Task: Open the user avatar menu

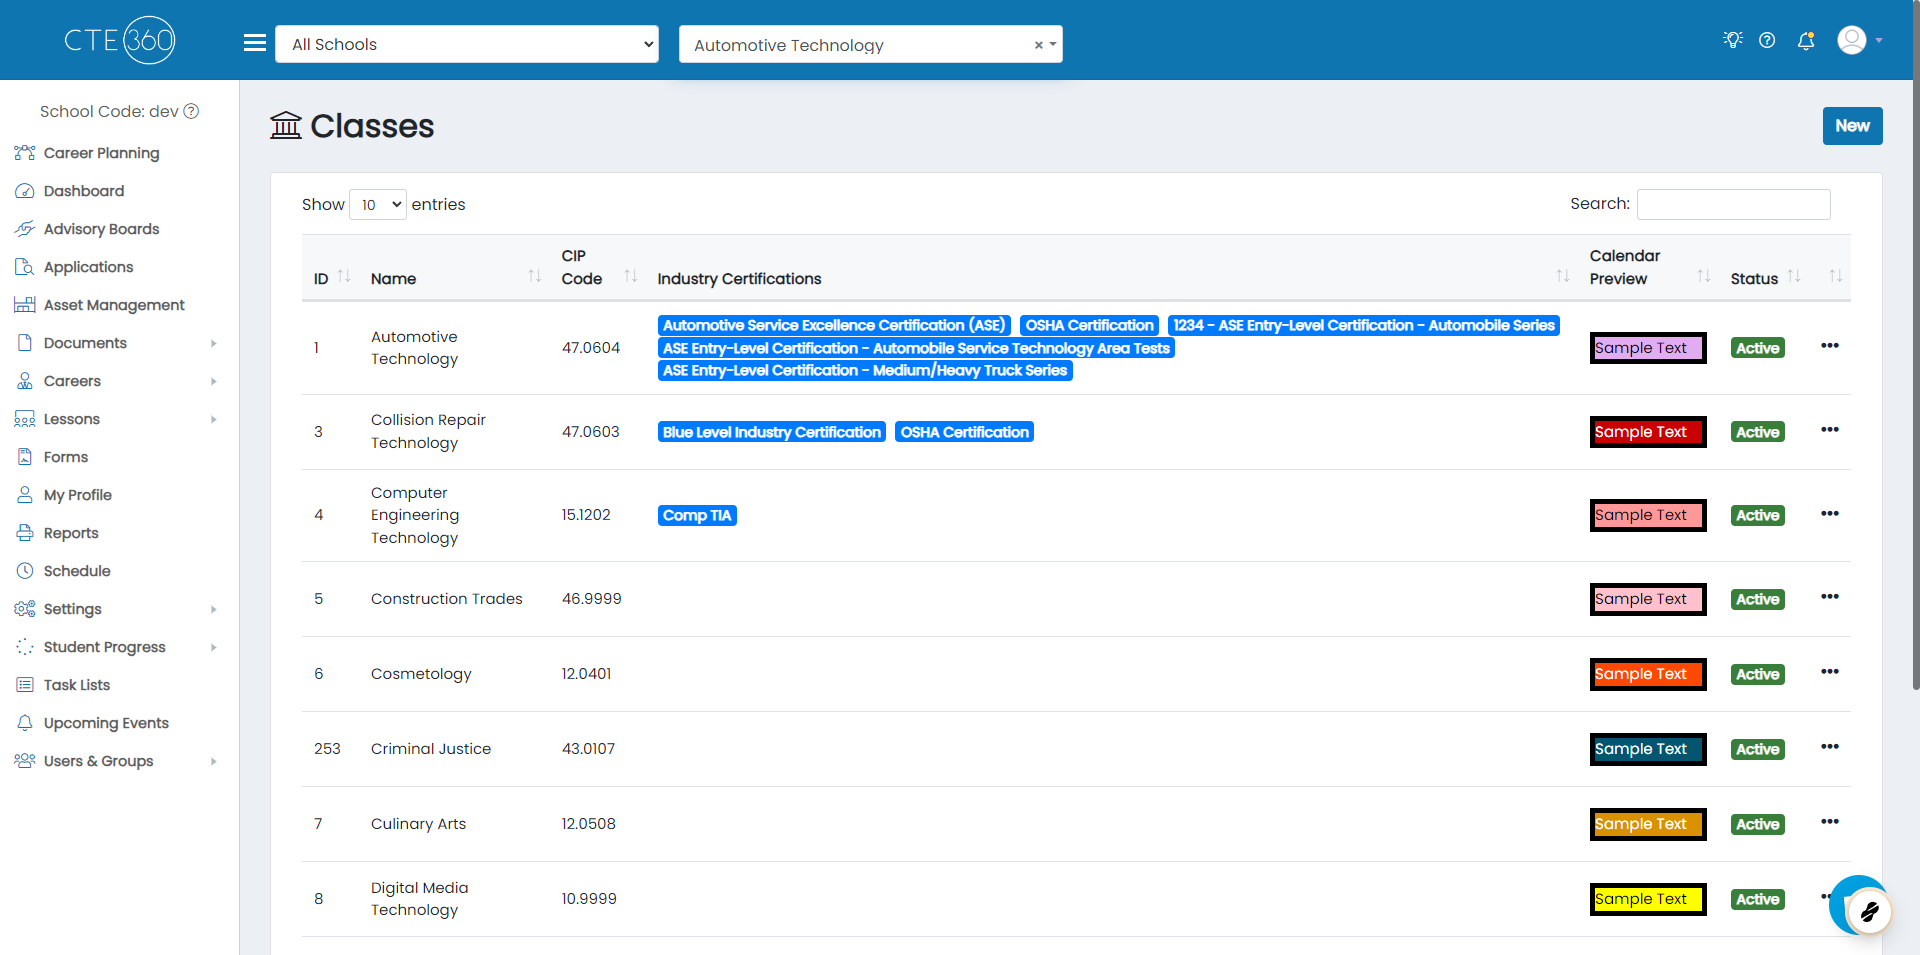Action: coord(1858,40)
